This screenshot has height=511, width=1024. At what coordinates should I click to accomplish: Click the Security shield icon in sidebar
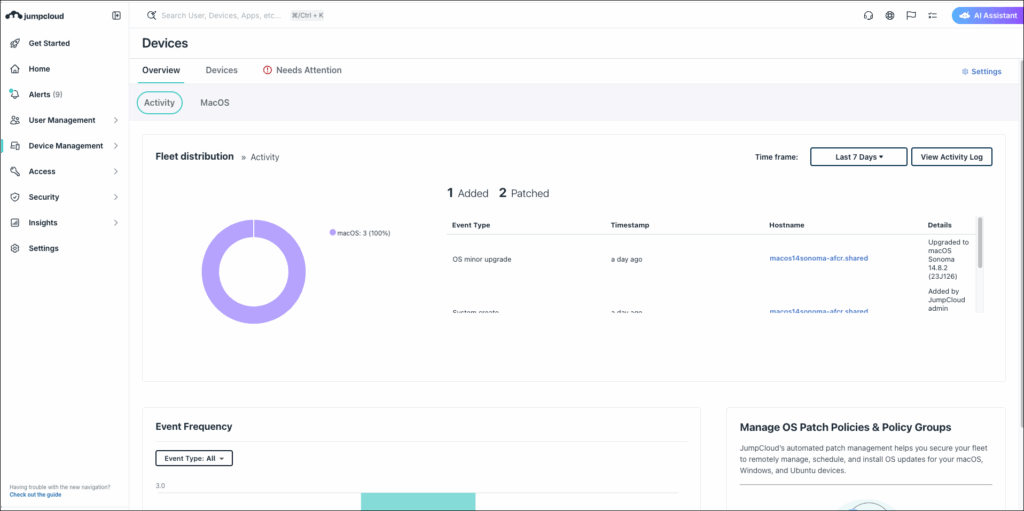(x=15, y=197)
